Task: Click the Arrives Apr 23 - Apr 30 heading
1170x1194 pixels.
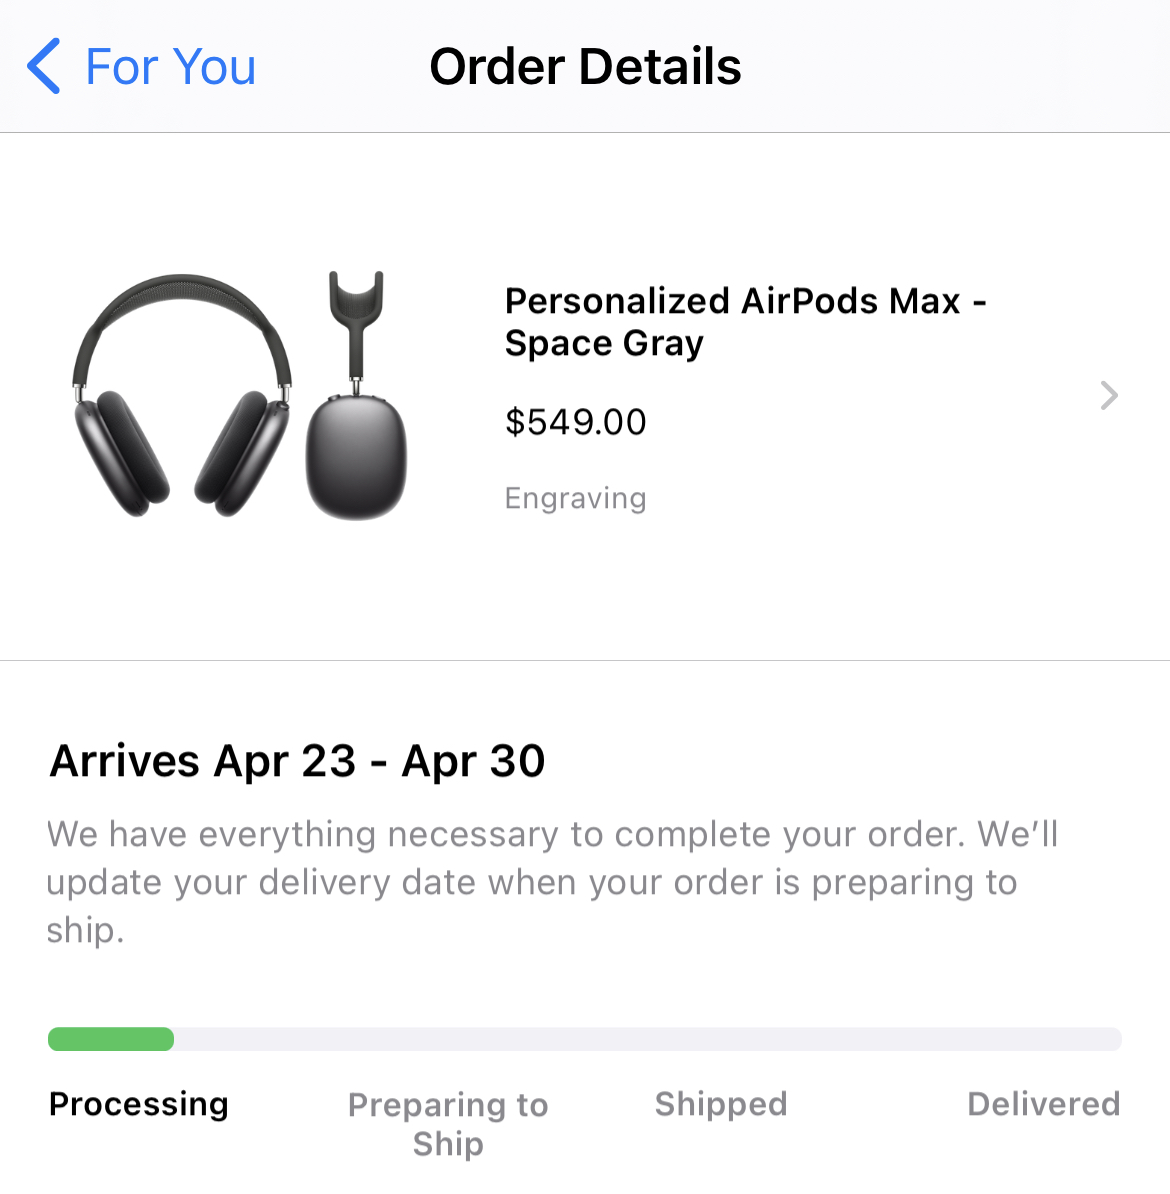Action: [297, 761]
